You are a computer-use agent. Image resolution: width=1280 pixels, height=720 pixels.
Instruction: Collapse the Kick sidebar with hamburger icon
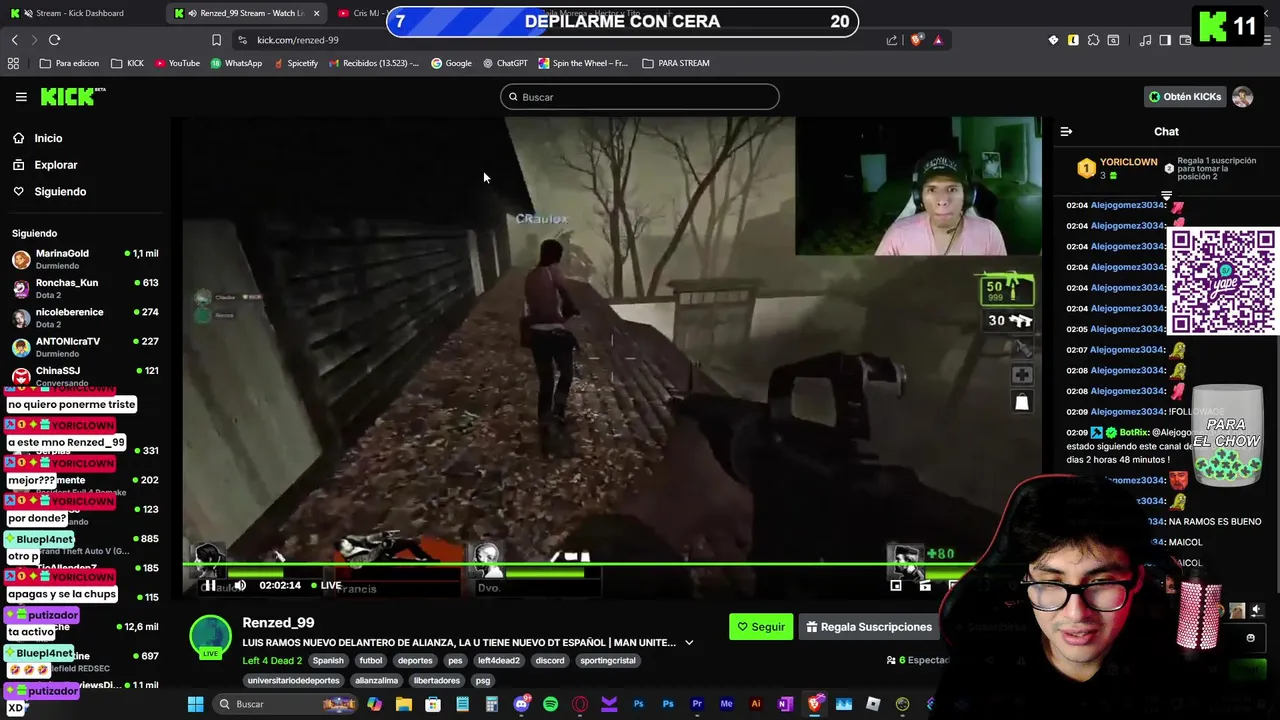pyautogui.click(x=21, y=97)
